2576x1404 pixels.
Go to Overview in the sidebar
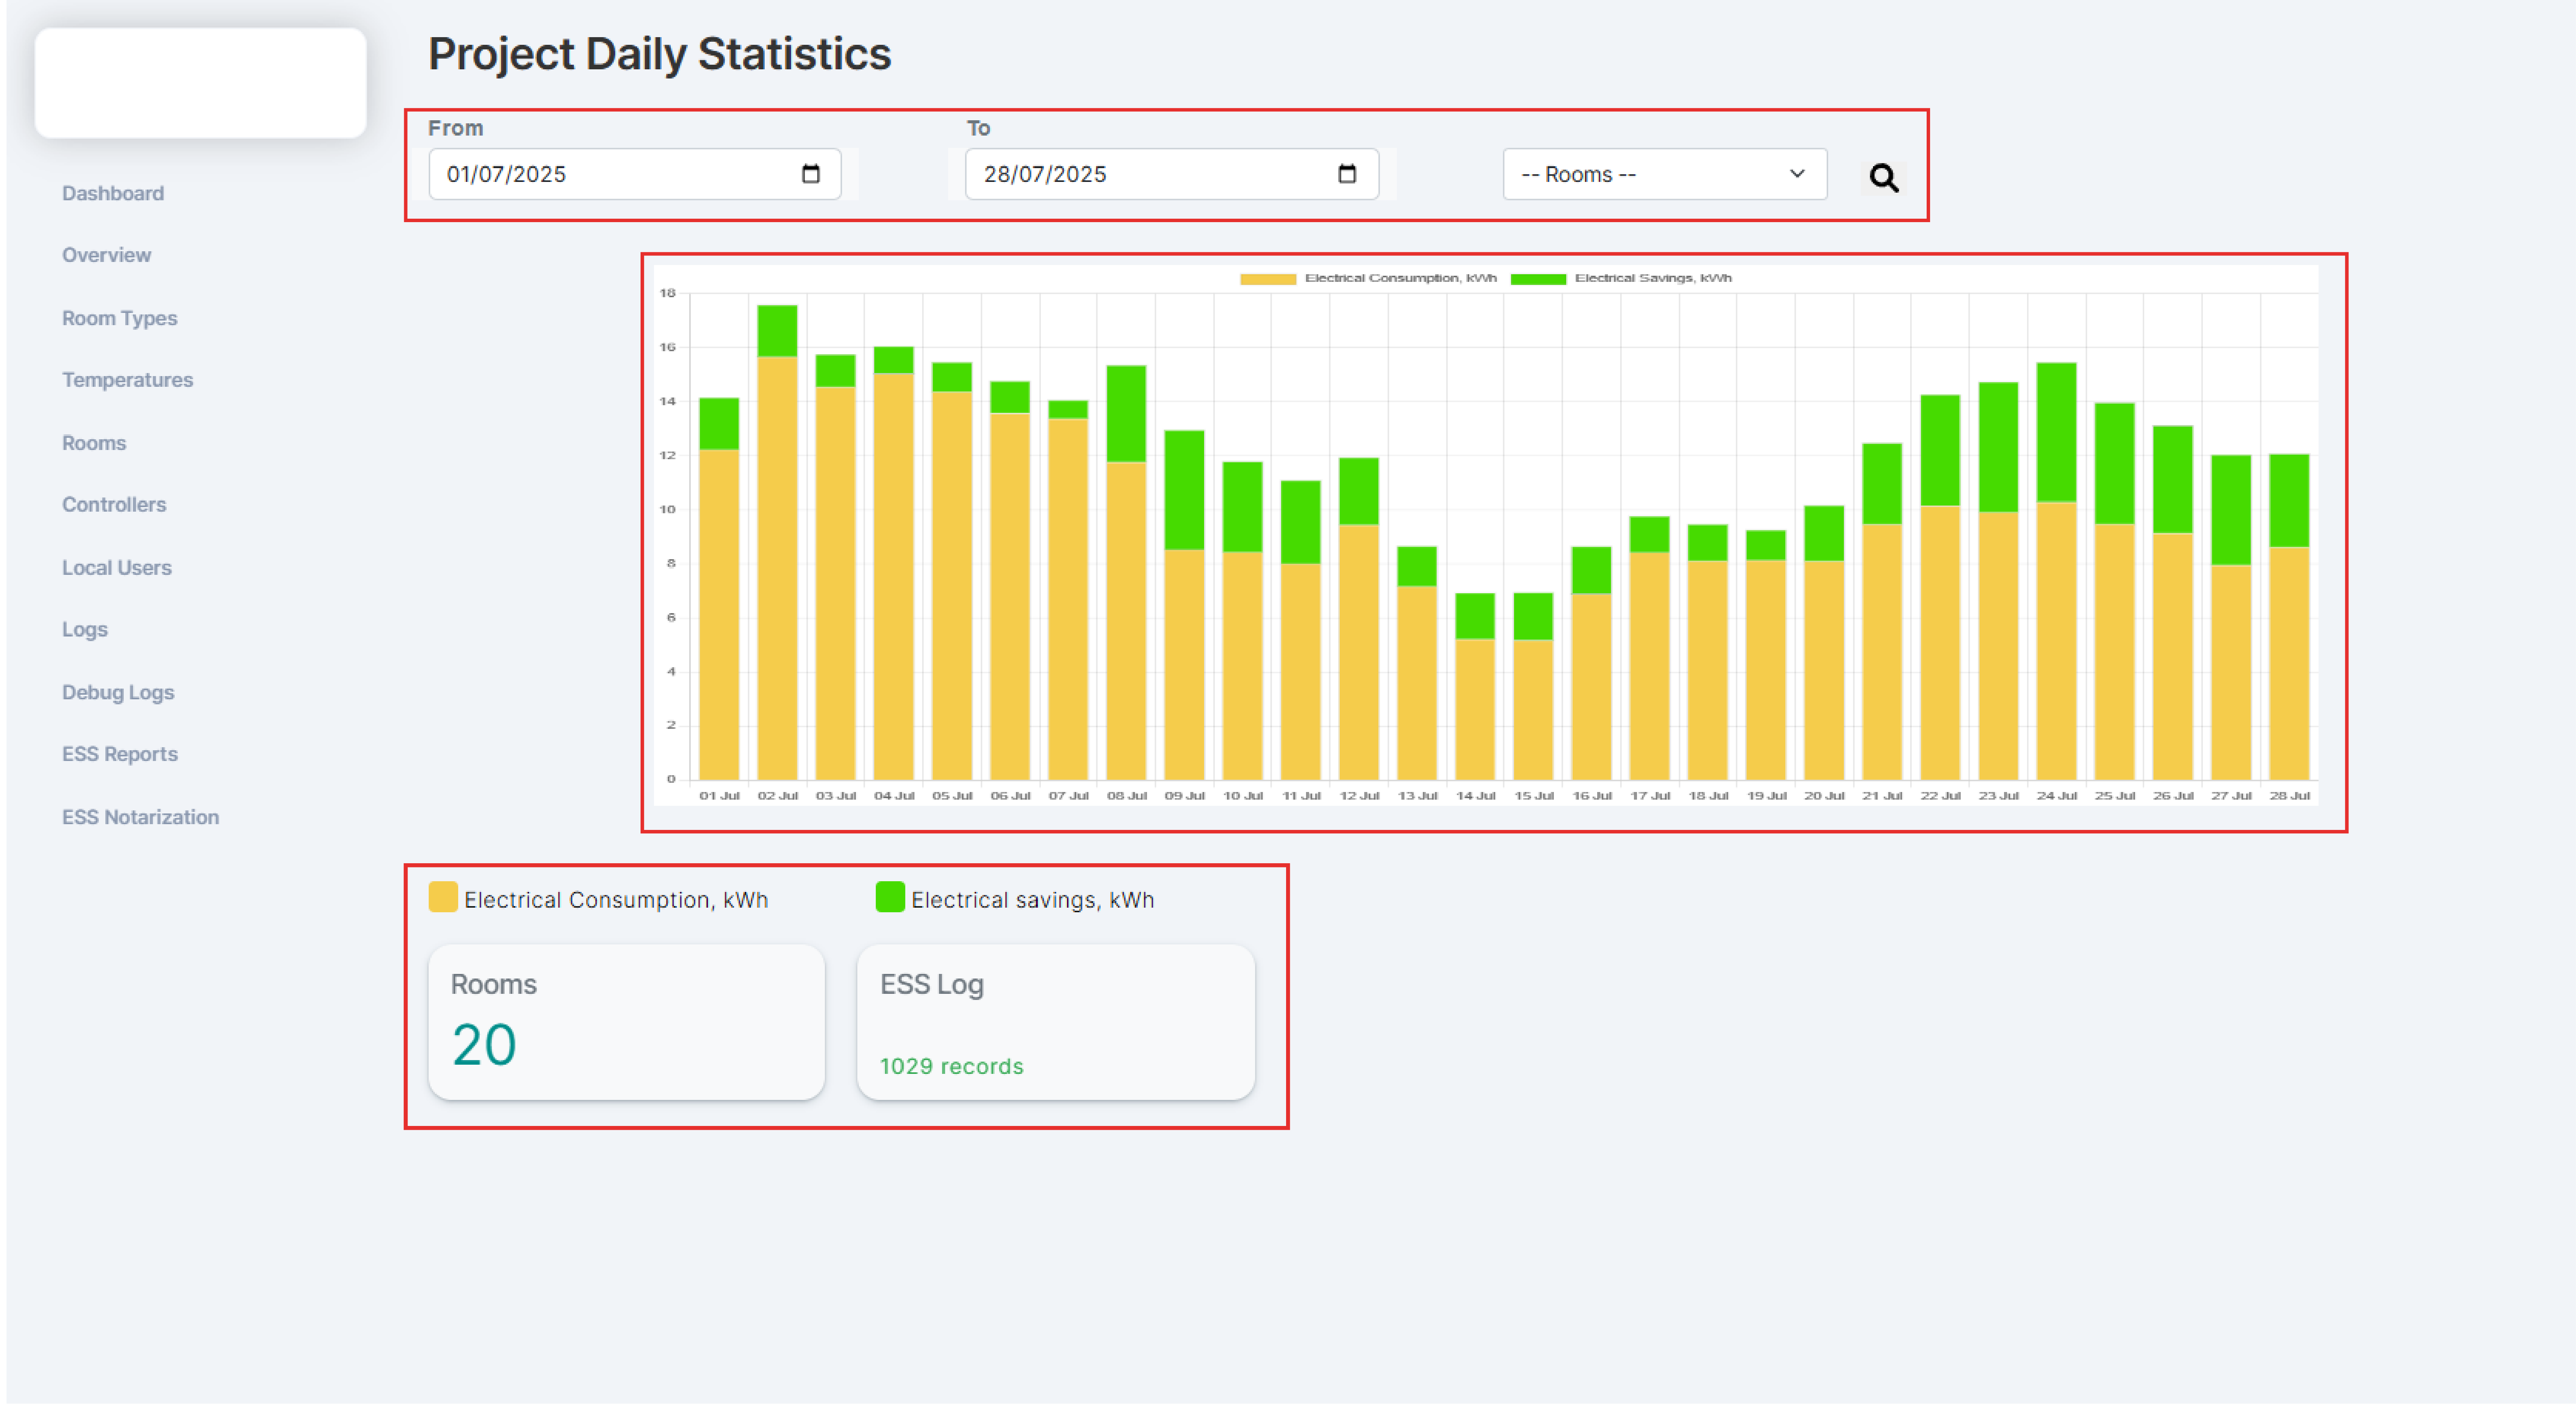[x=106, y=255]
